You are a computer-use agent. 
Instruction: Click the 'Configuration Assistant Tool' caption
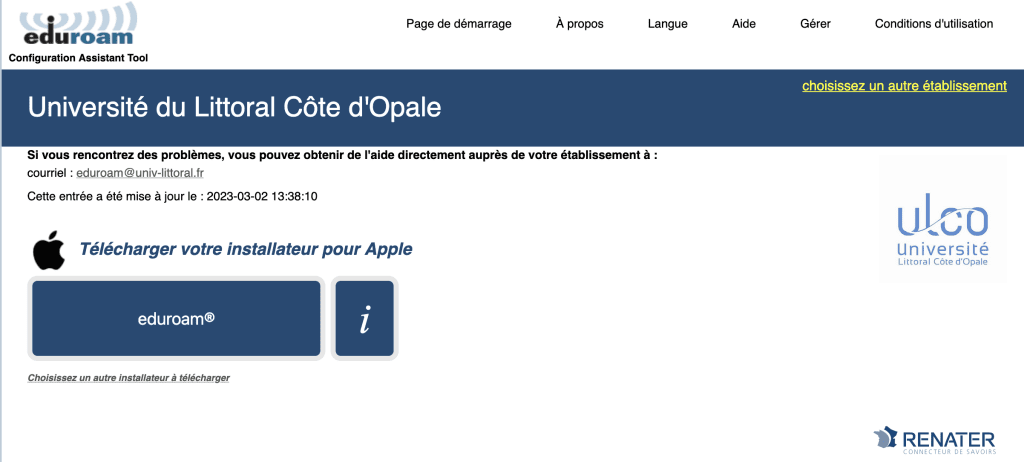click(x=78, y=58)
